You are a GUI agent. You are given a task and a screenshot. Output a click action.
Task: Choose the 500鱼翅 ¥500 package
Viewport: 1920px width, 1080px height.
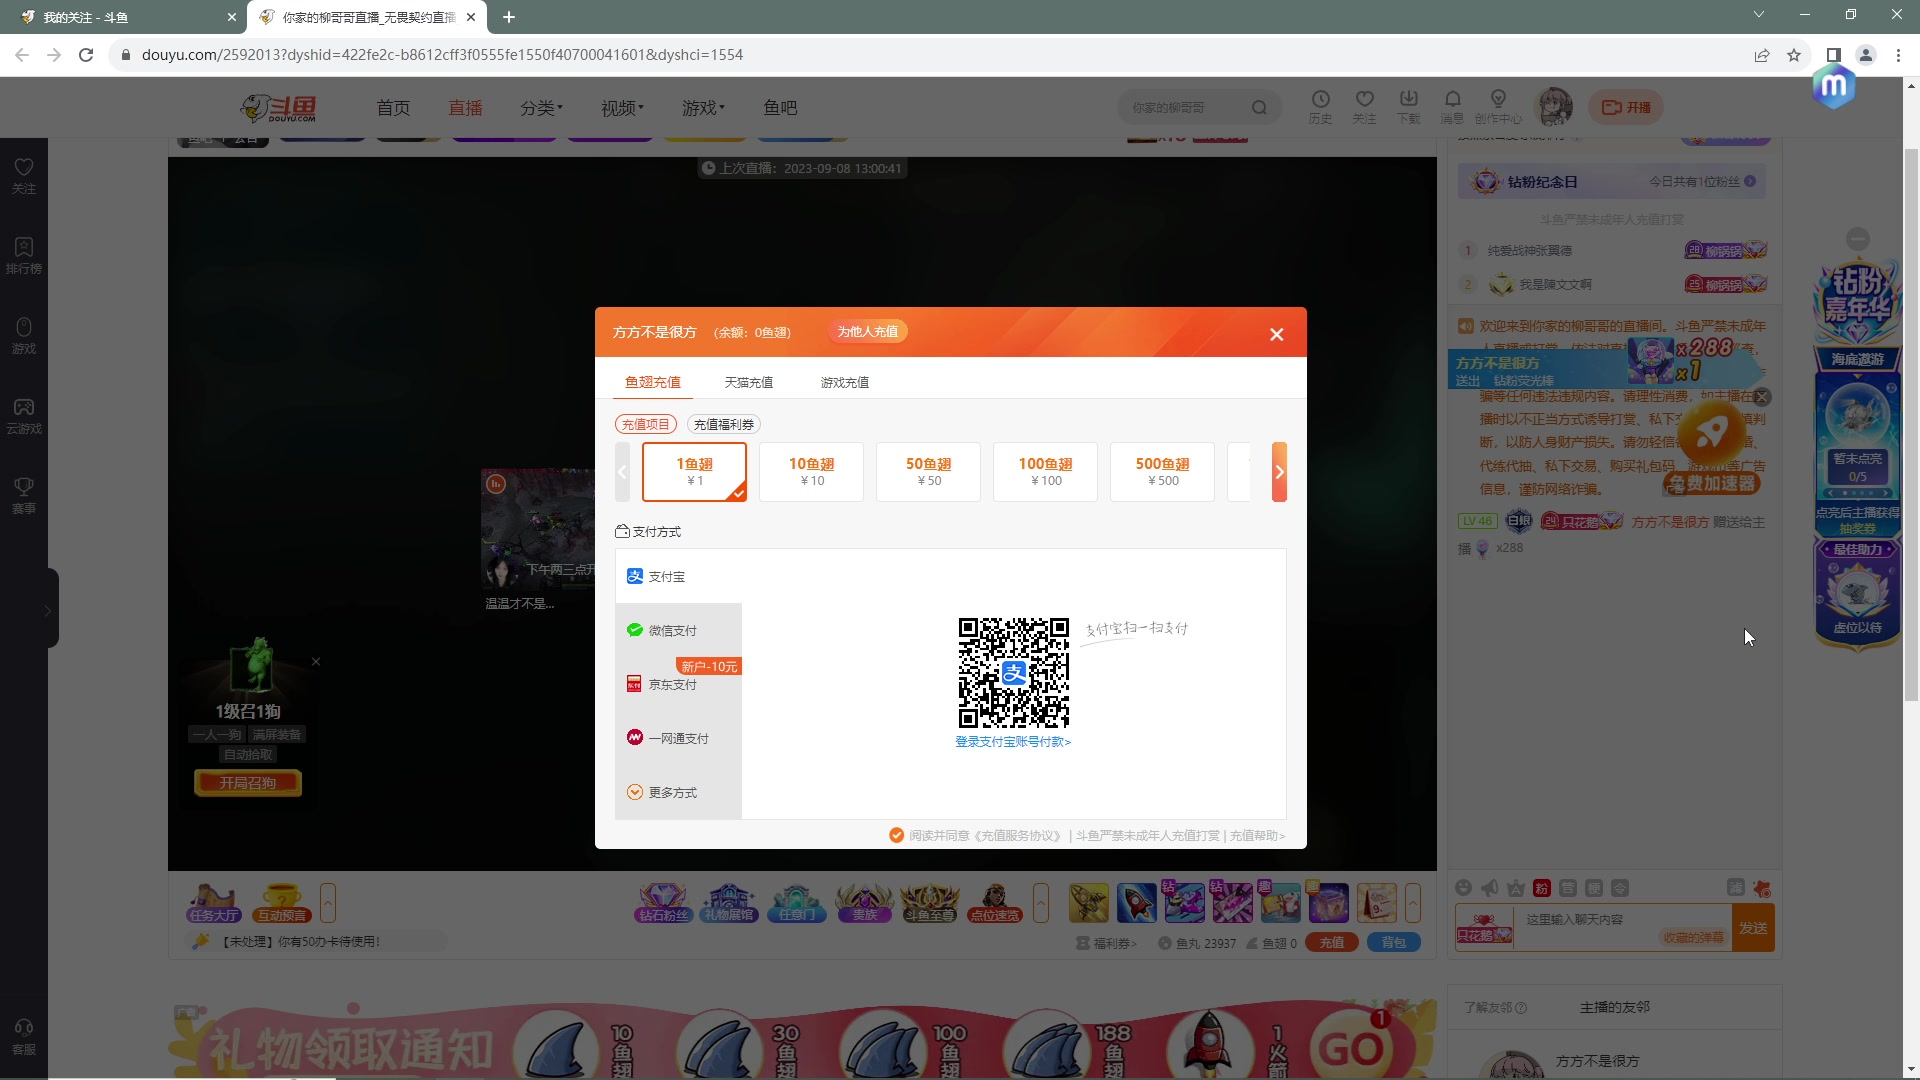tap(1162, 472)
